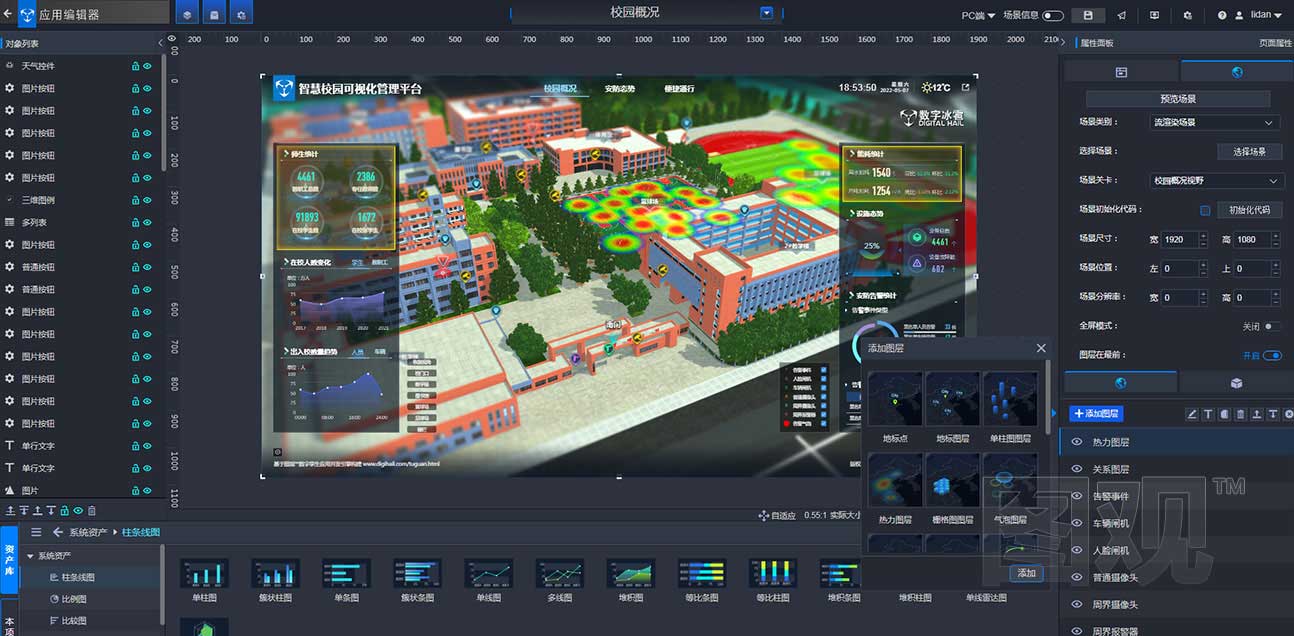Toggle visibility of the 普通摄像头 layer
The height and width of the screenshot is (636, 1294).
tap(1077, 577)
